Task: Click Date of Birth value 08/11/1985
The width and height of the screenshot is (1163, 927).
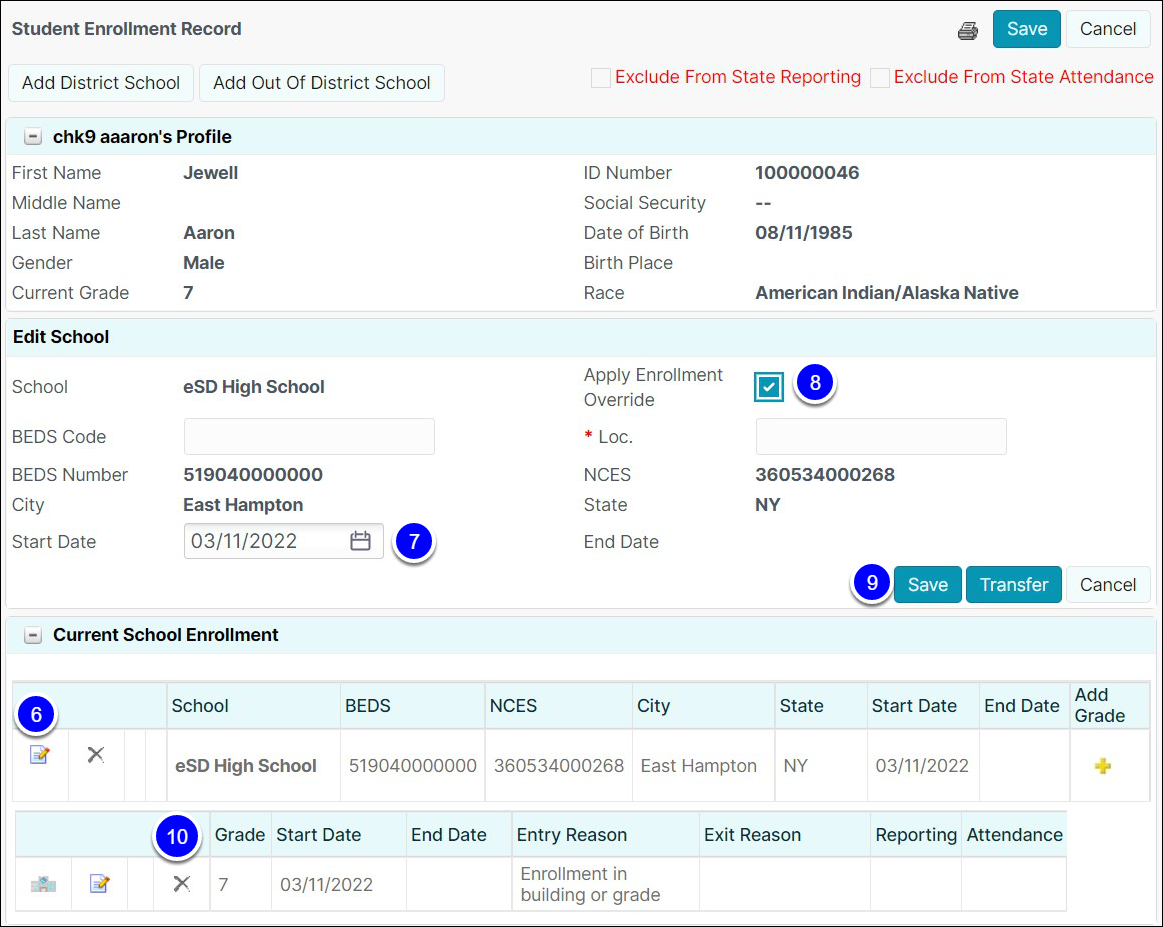Action: click(x=803, y=233)
